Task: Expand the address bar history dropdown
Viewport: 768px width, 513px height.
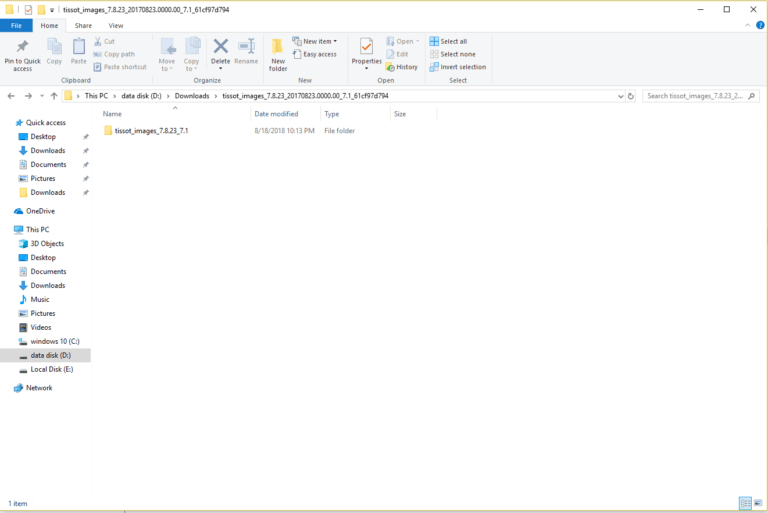Action: coord(619,96)
